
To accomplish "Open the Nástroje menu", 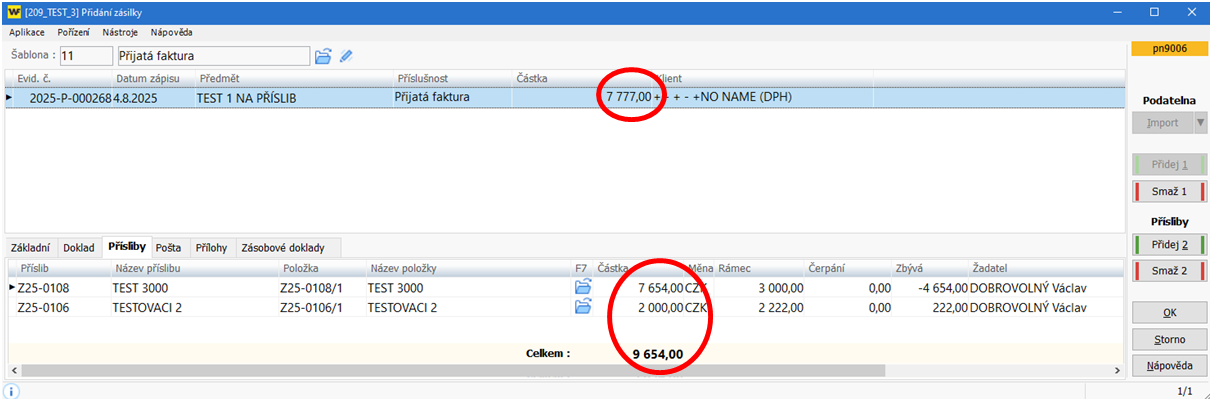I will tap(120, 32).
